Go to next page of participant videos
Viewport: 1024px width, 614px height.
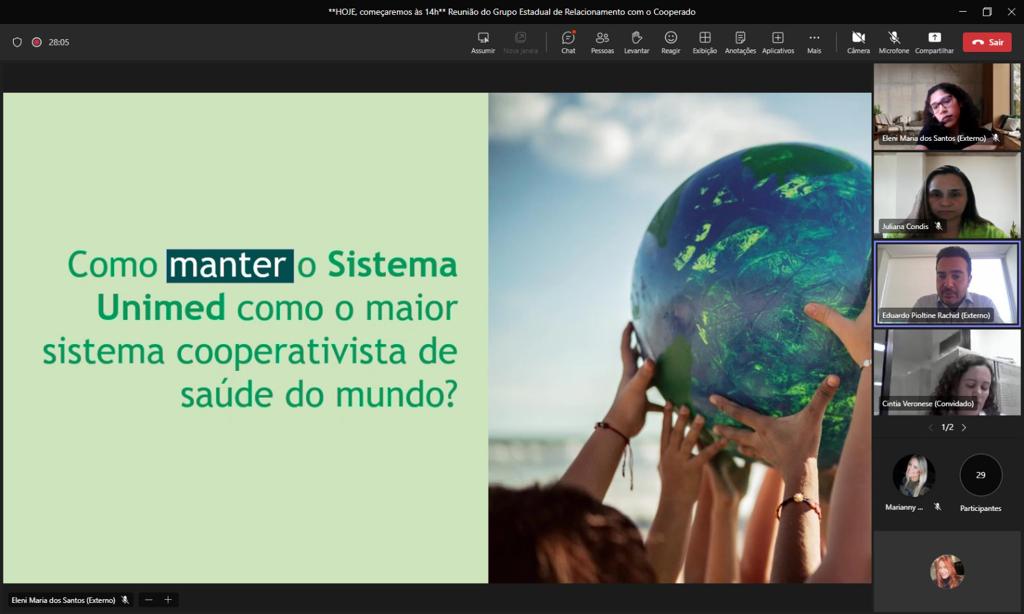tap(964, 427)
